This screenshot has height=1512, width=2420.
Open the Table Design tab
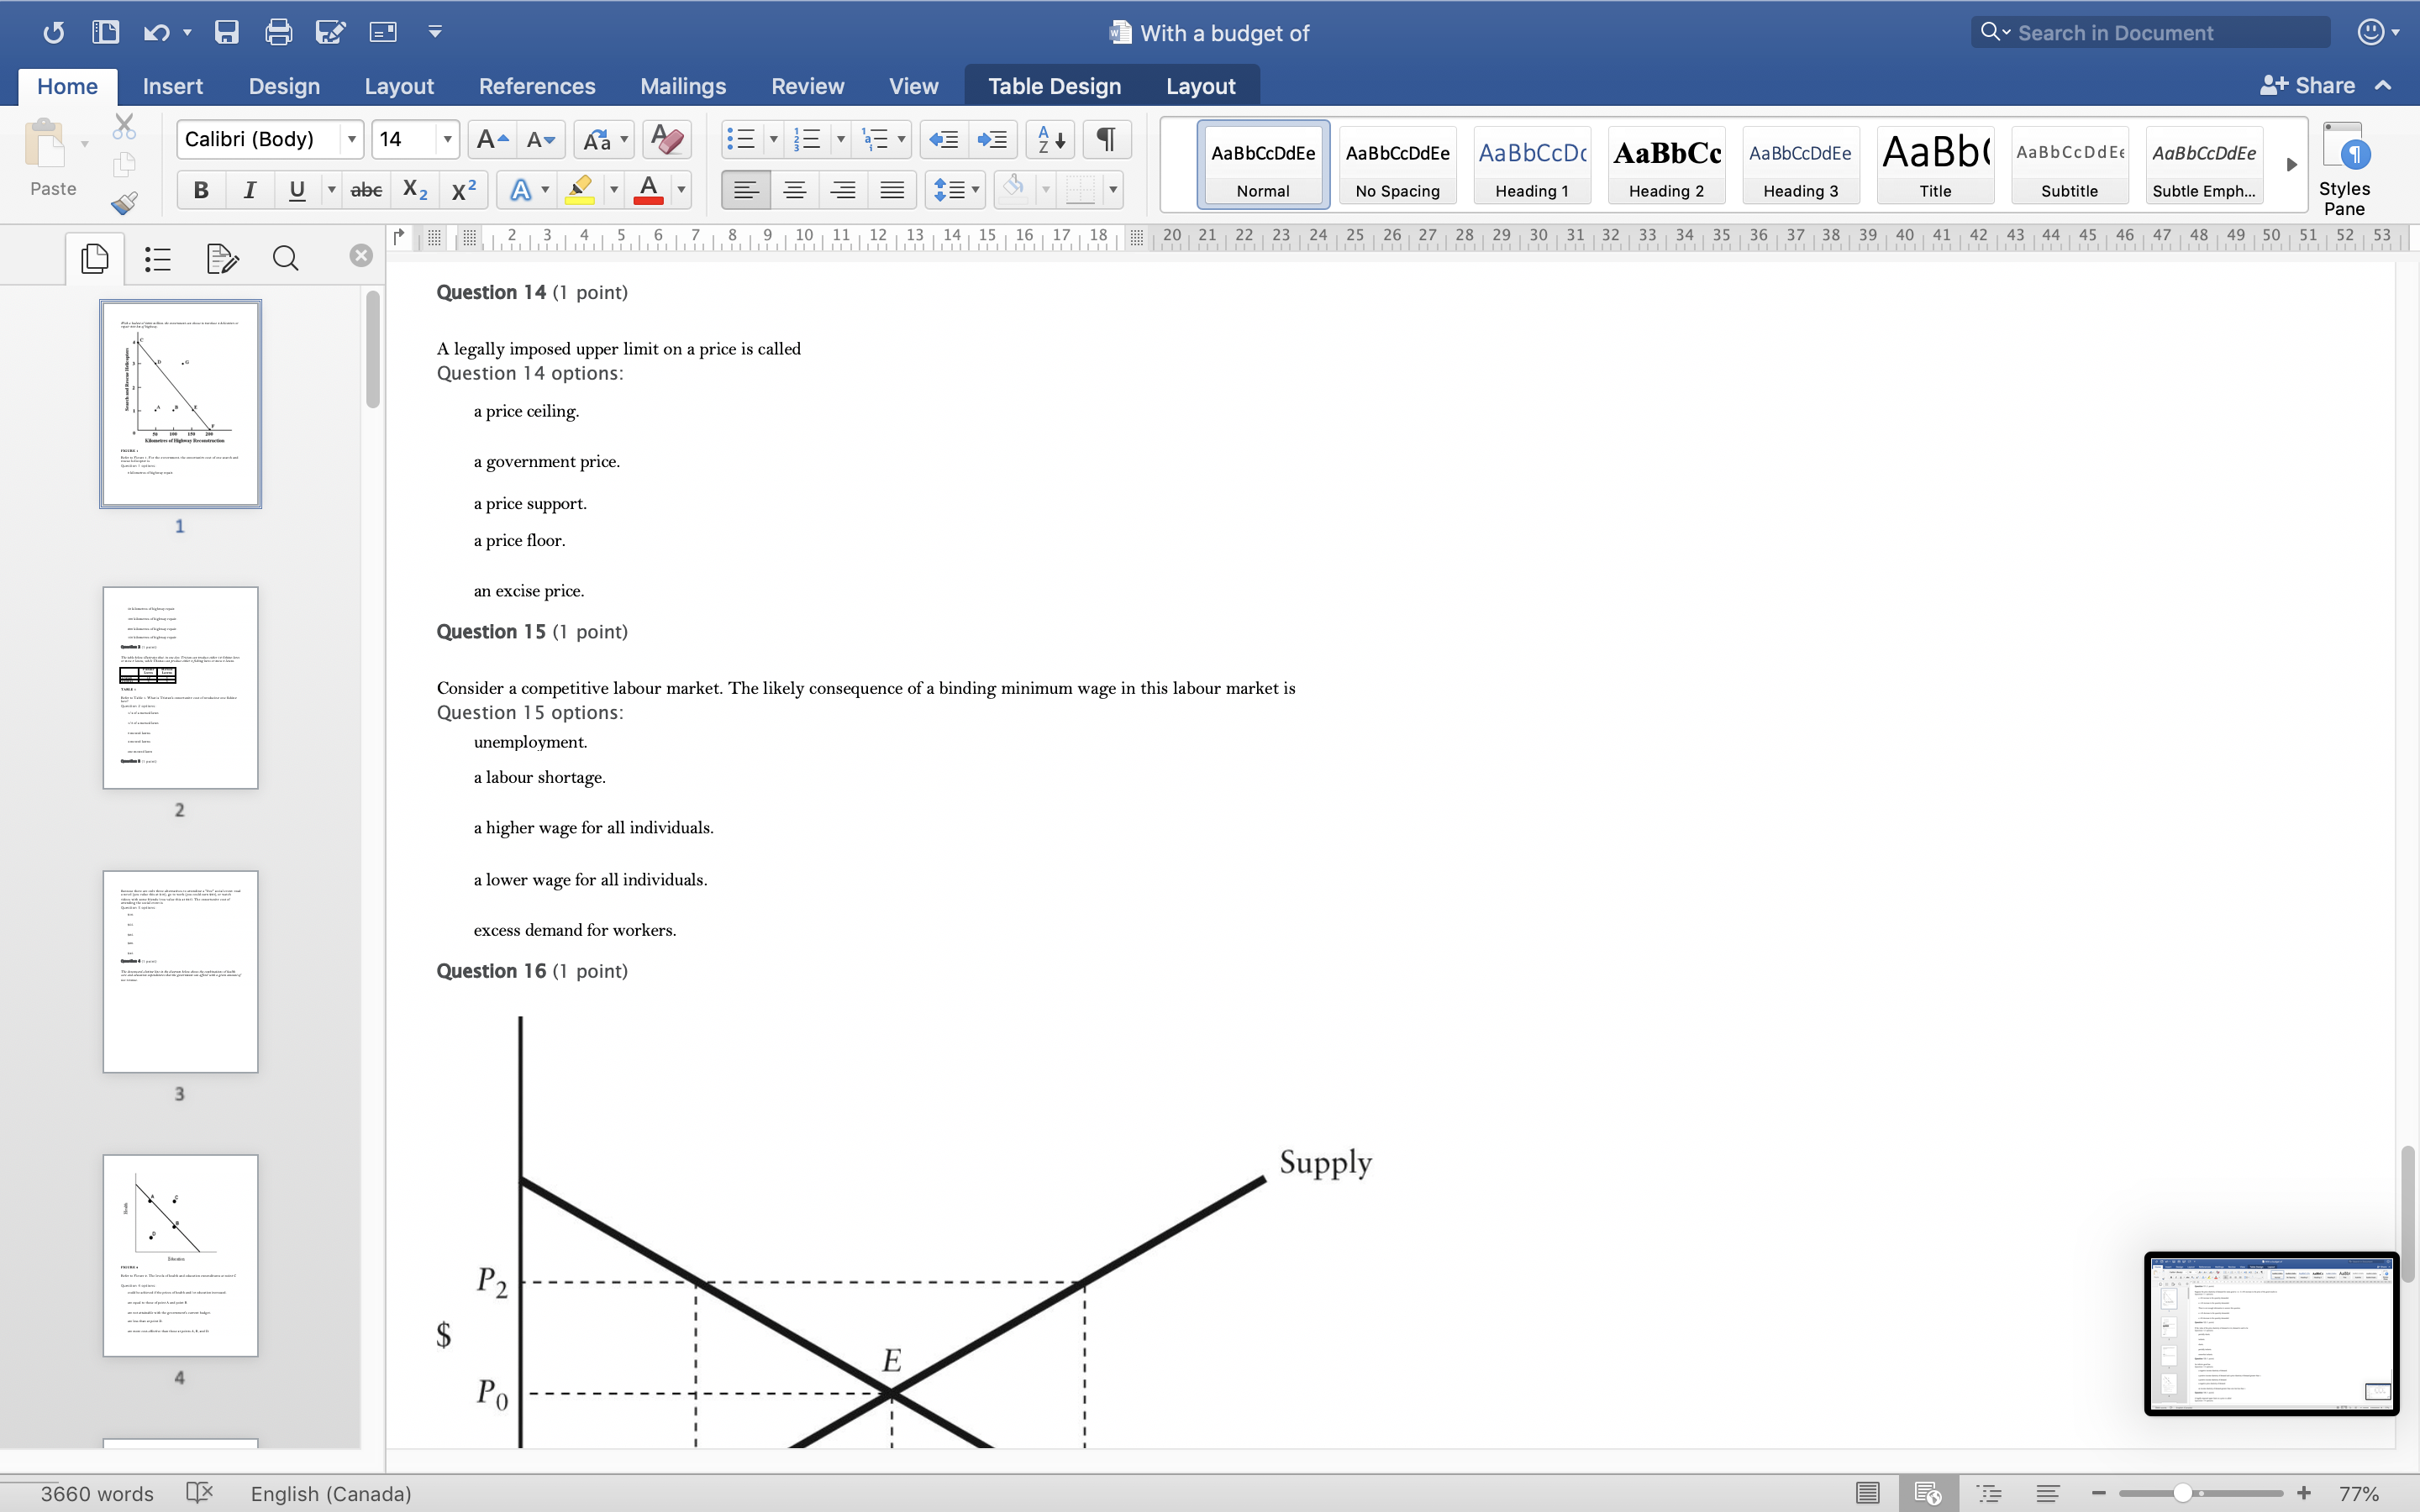[1054, 86]
